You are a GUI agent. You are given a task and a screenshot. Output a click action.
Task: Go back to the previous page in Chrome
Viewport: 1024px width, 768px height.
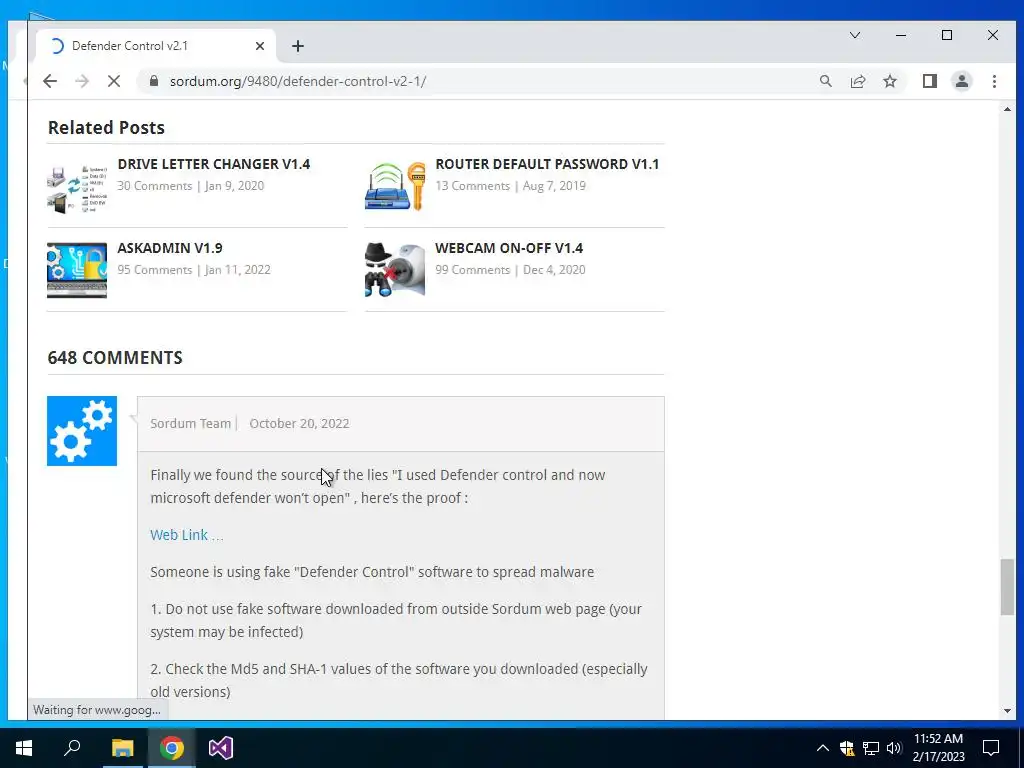click(x=50, y=81)
